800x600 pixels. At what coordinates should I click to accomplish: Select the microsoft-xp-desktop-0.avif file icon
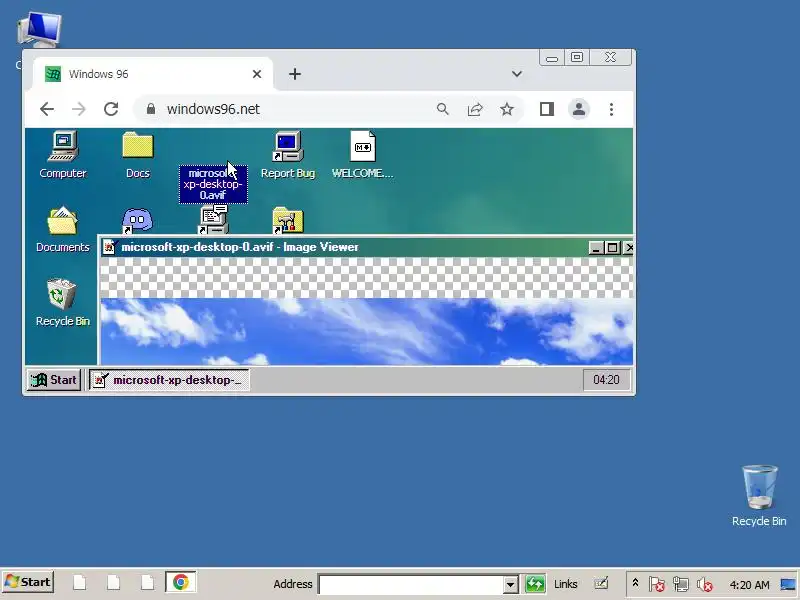tap(213, 184)
